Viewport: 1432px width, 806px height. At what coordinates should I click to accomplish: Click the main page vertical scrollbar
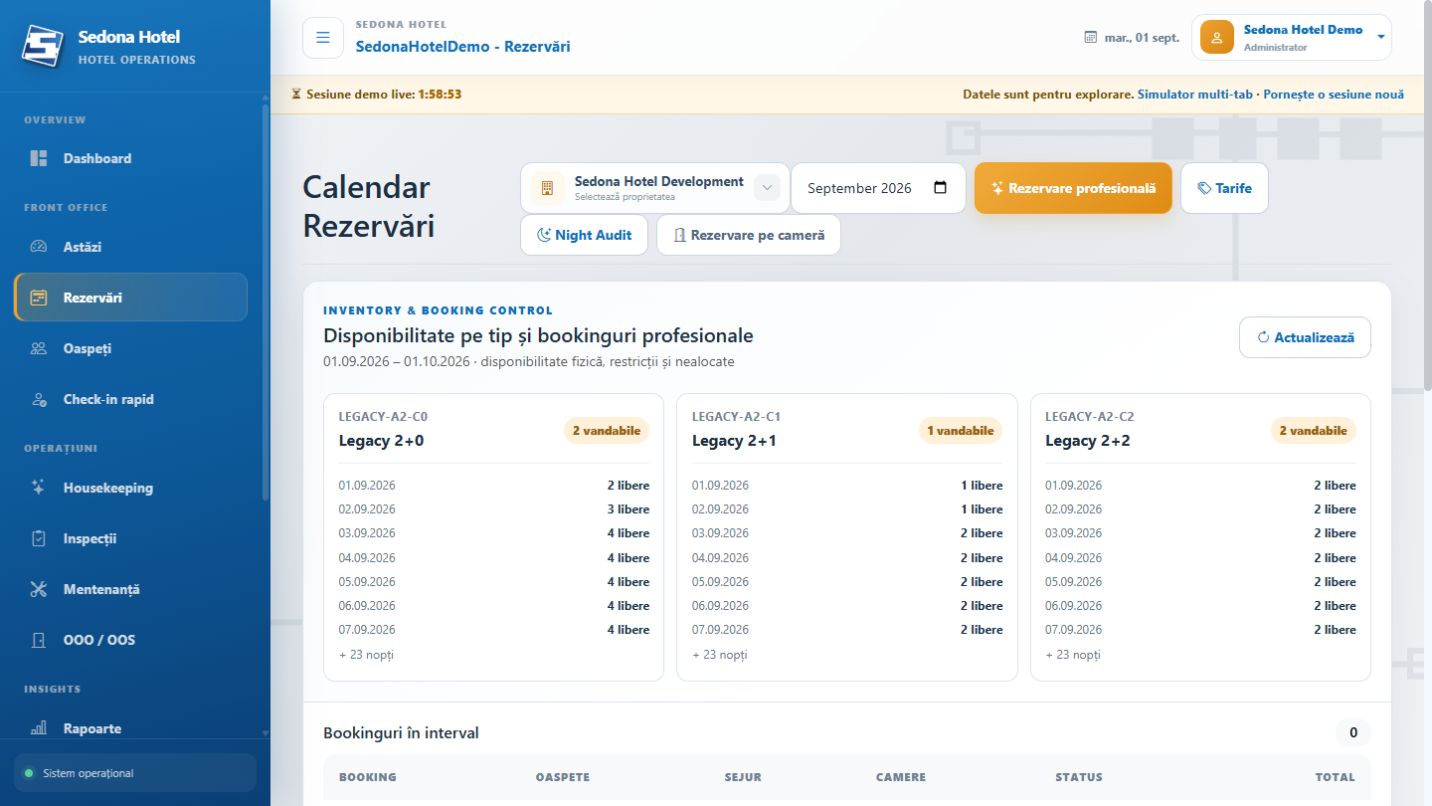(1427, 195)
